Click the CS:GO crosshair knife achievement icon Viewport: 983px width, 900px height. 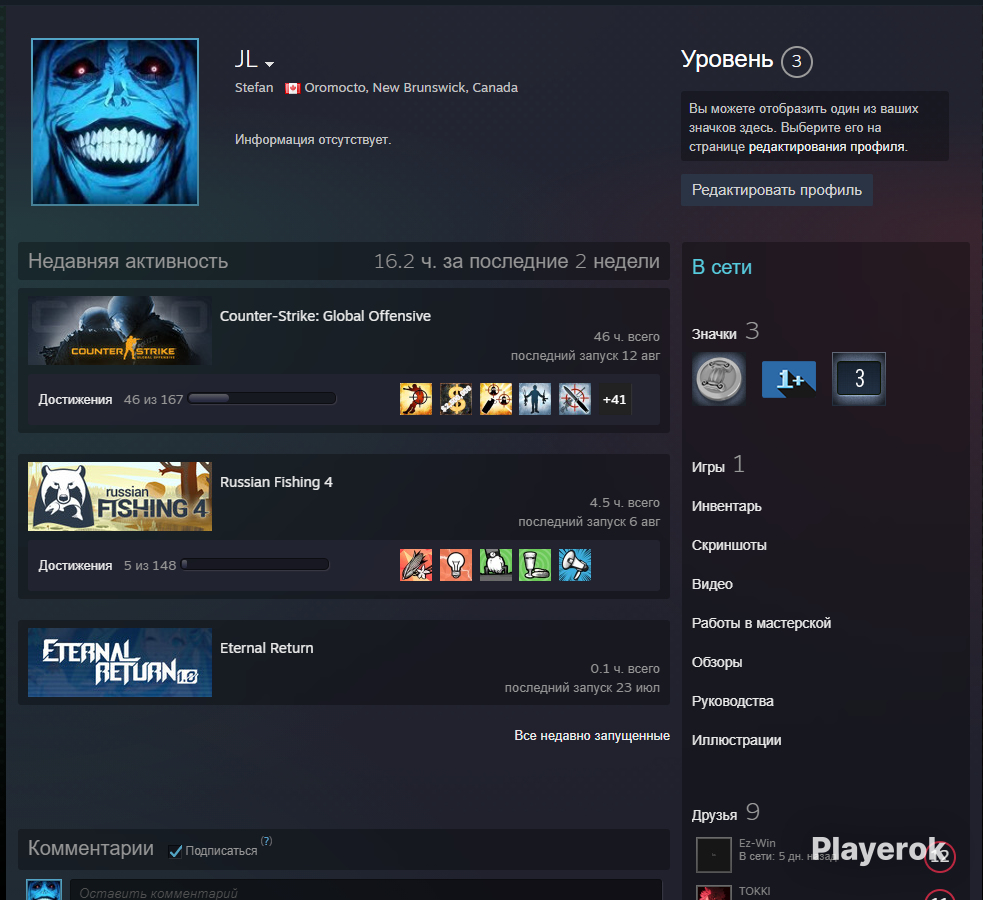click(x=575, y=399)
